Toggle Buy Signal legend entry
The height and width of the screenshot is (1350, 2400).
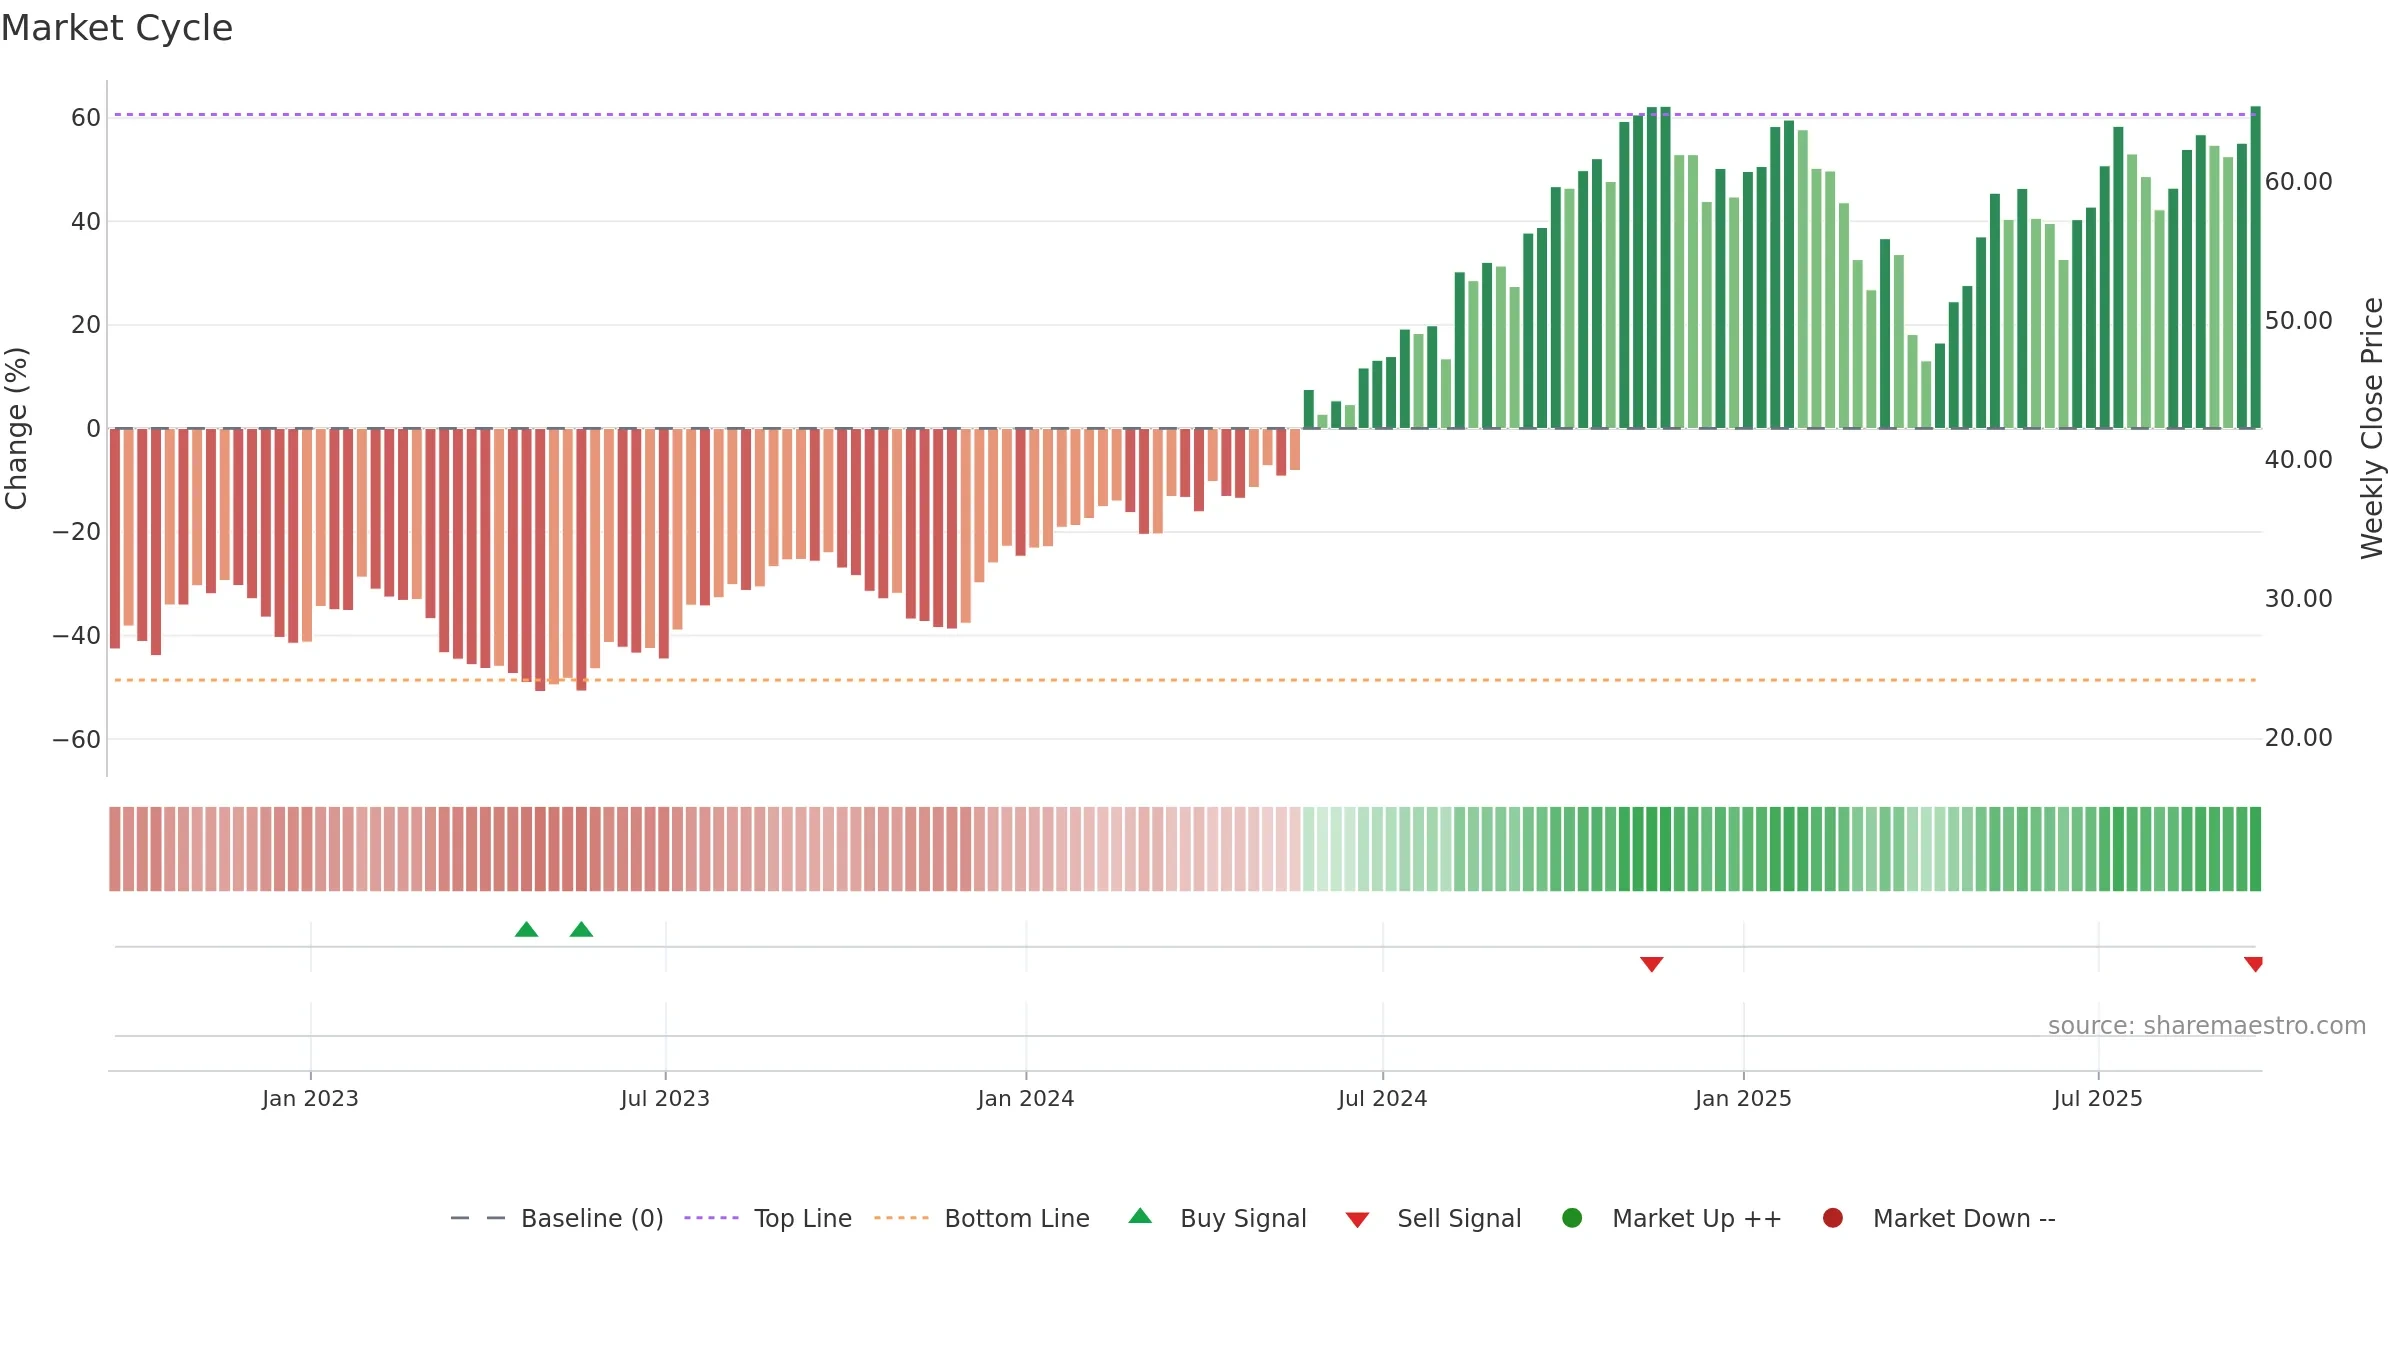(1217, 1218)
